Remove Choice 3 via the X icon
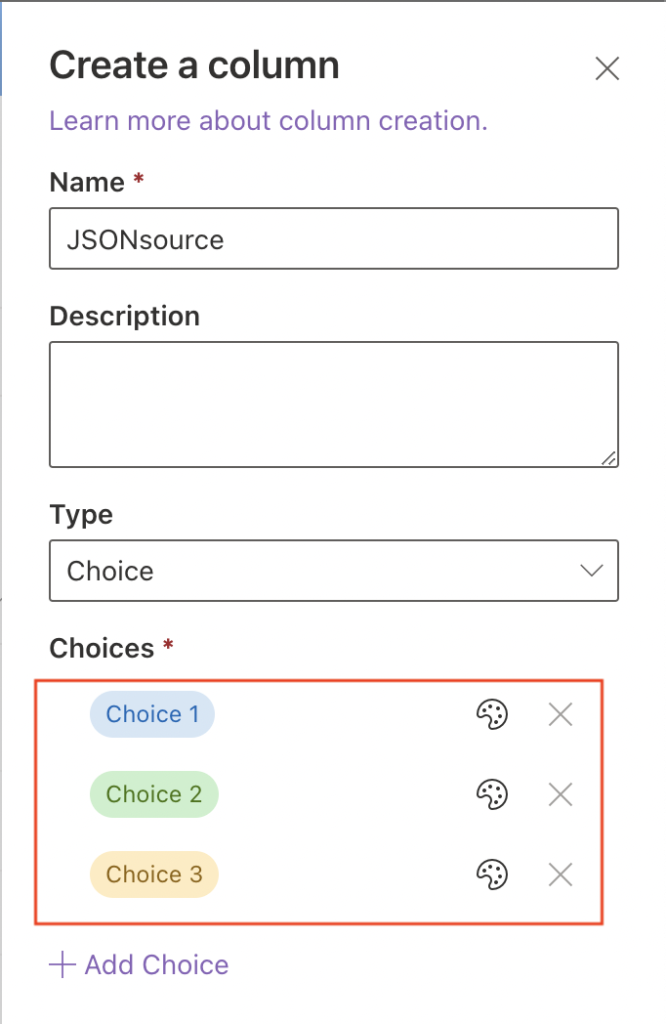Image resolution: width=666 pixels, height=1024 pixels. 560,874
